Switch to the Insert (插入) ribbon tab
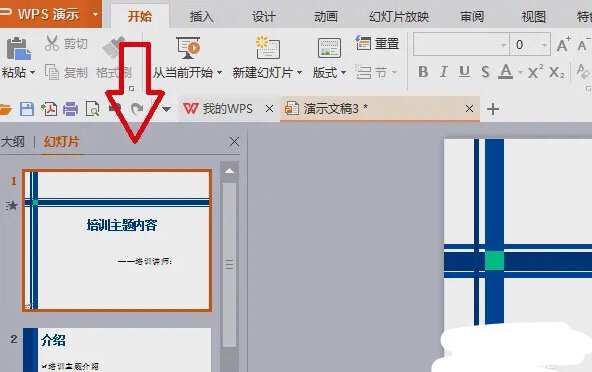Screen dimensions: 592x372 tap(201, 17)
